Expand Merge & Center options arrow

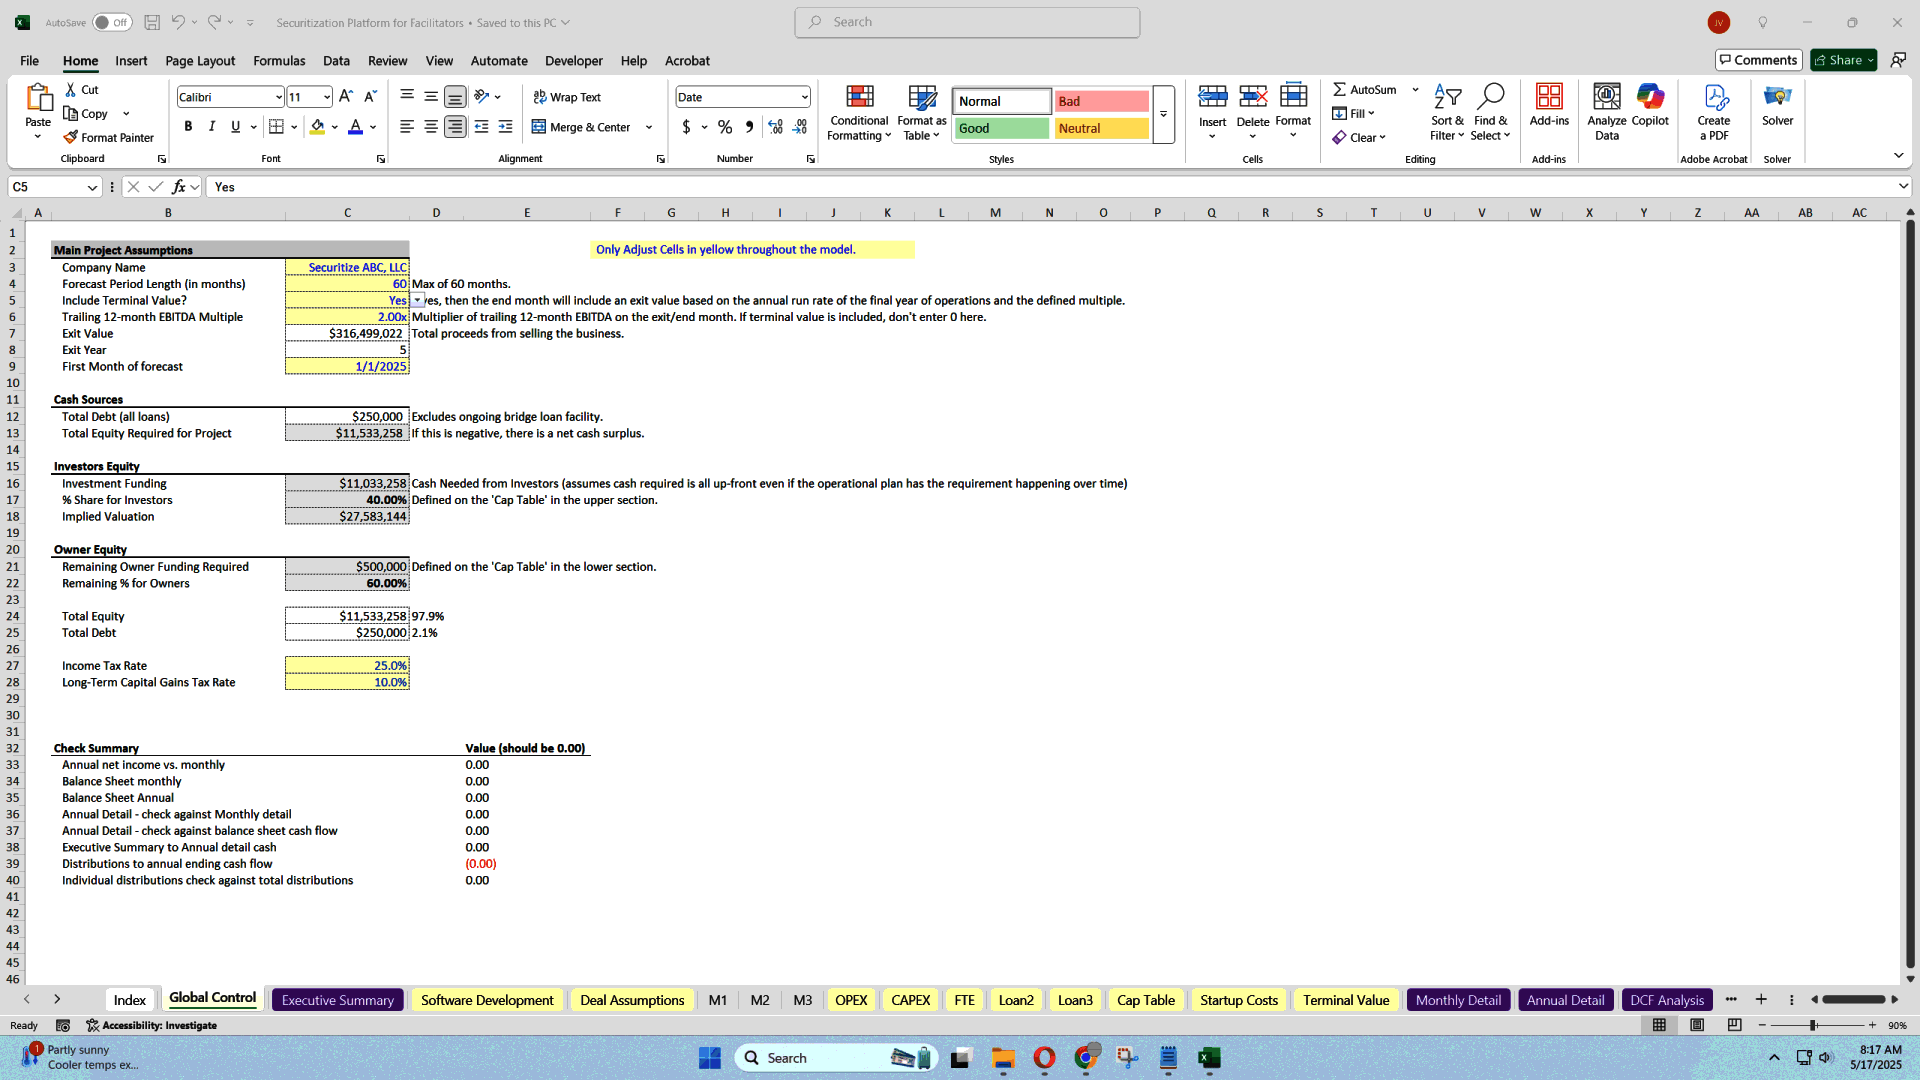pos(649,127)
